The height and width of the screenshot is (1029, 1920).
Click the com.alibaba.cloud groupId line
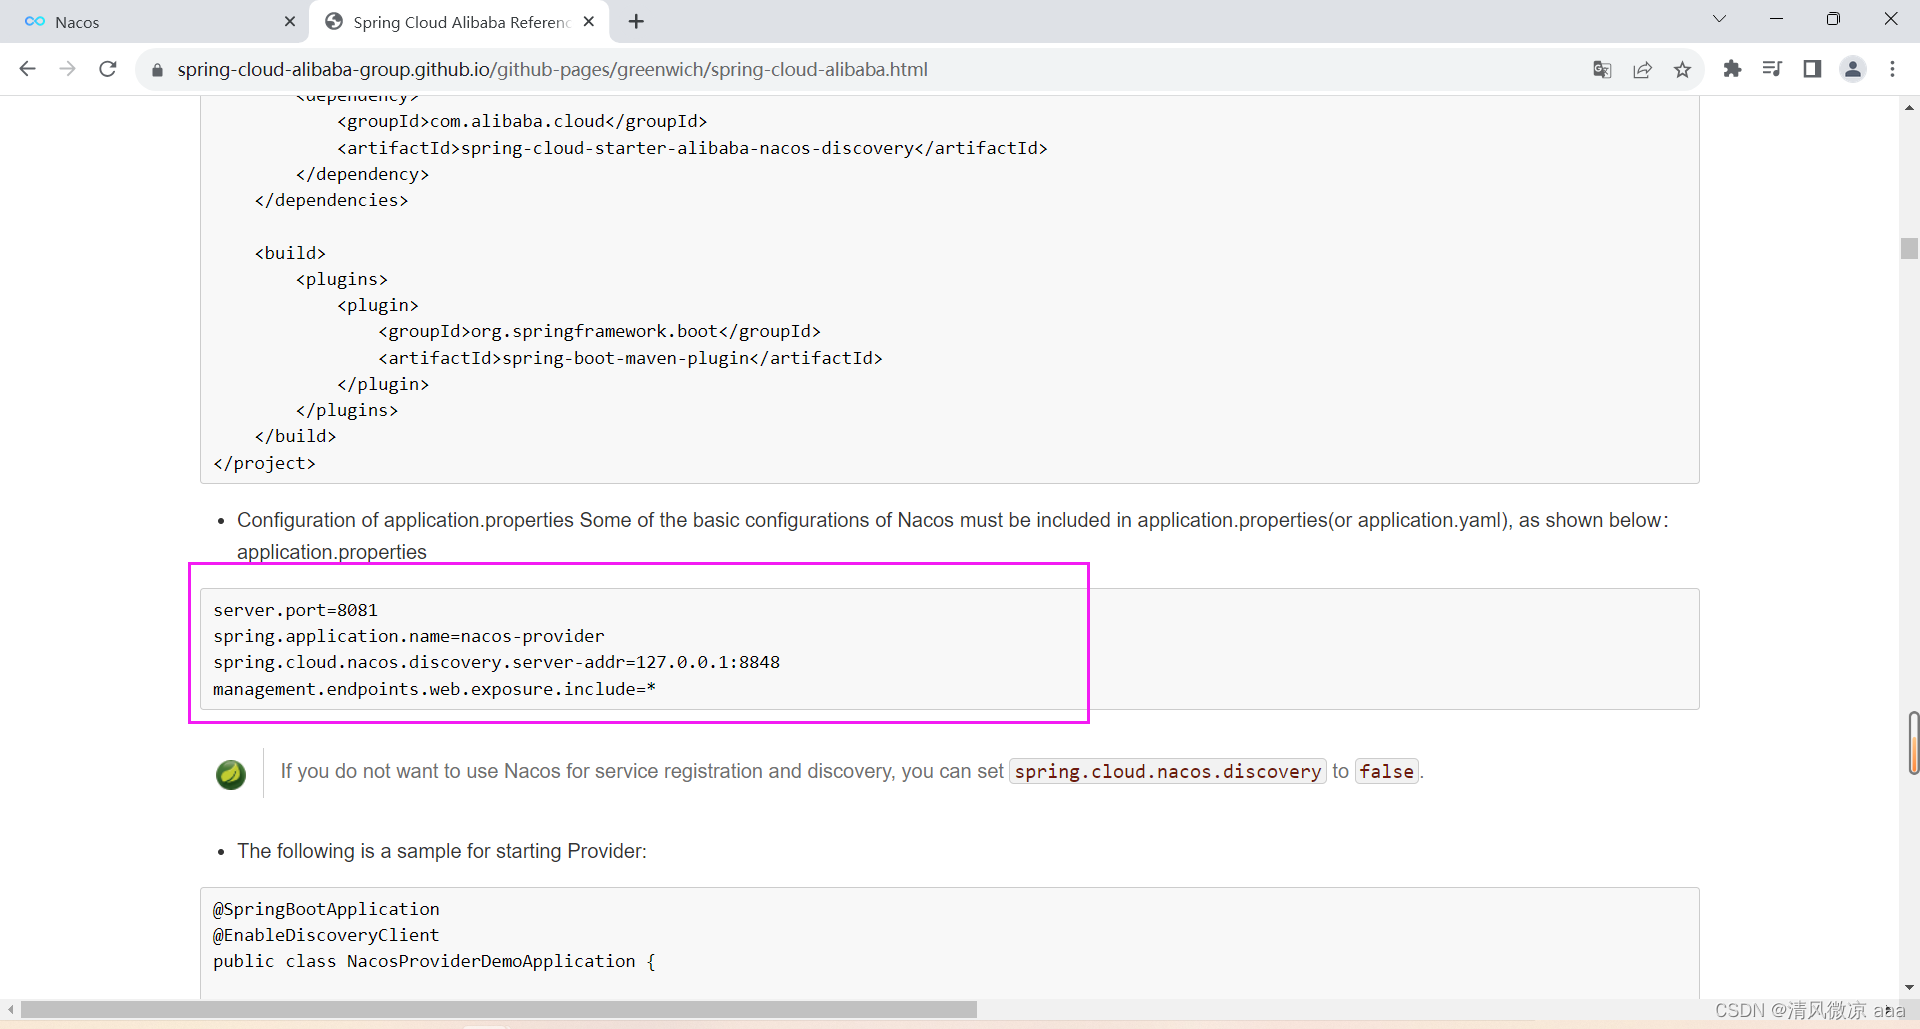[x=522, y=121]
